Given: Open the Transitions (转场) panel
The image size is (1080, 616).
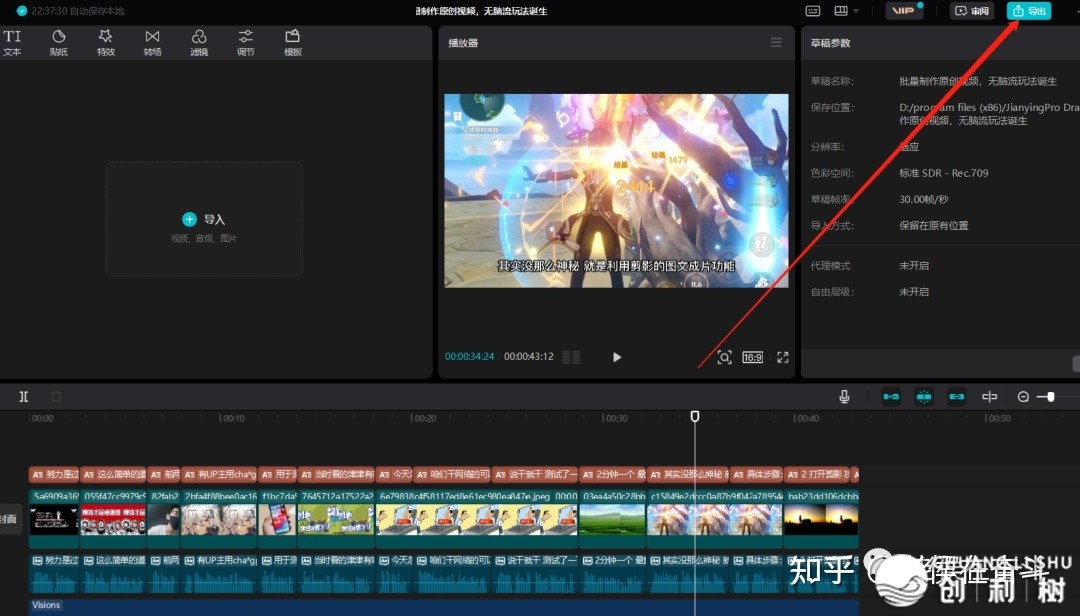Looking at the screenshot, I should (152, 42).
